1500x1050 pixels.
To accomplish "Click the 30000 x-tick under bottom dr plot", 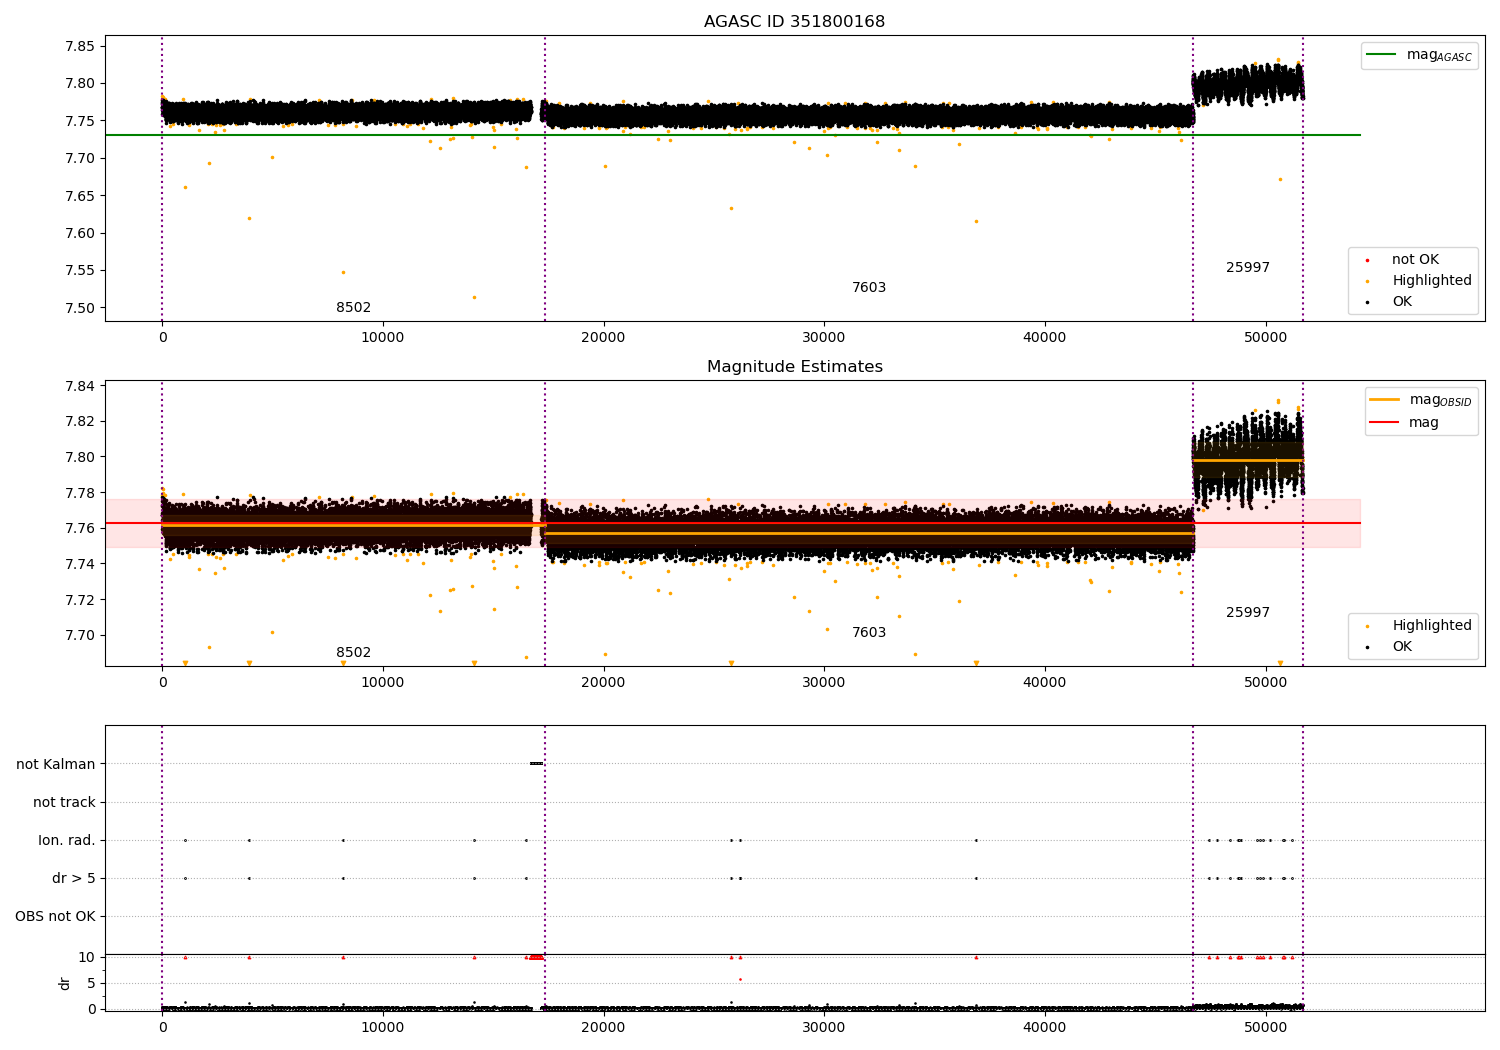I will click(x=824, y=1028).
